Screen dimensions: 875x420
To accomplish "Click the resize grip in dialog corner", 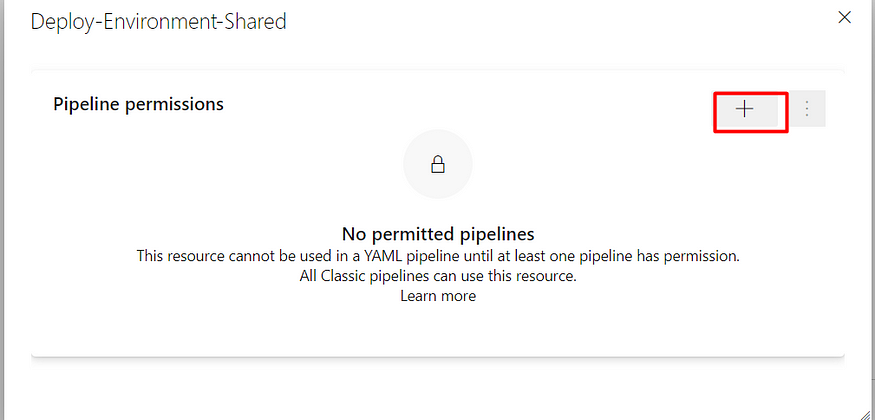I will [868, 413].
